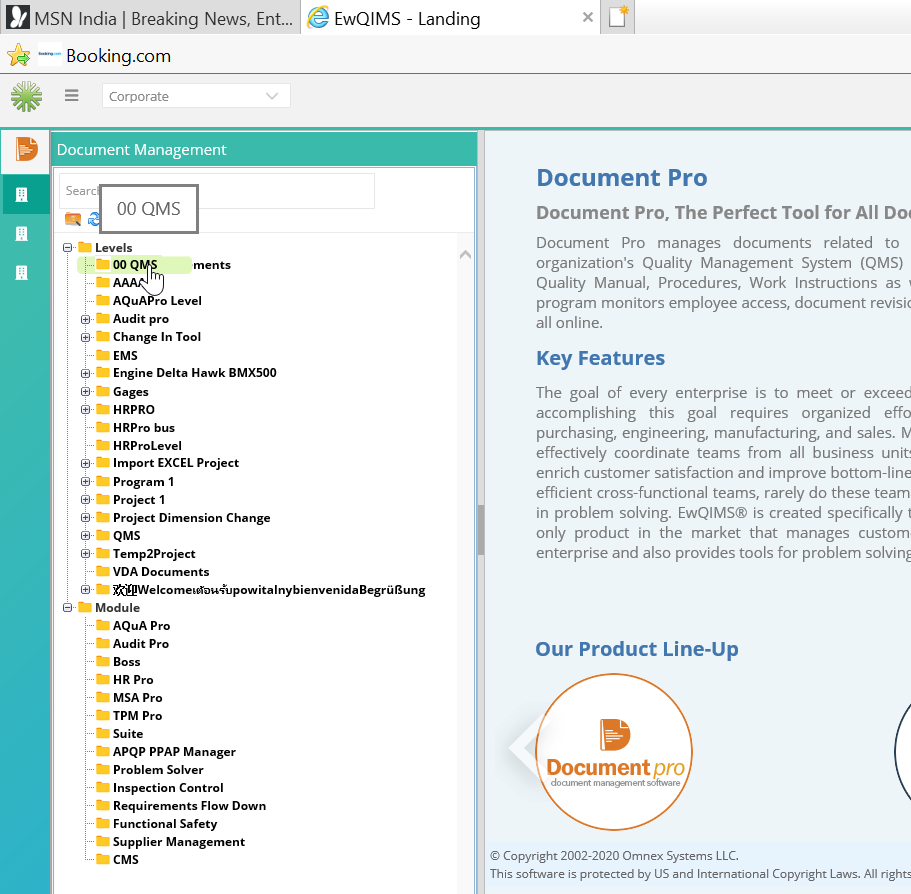Click the Our Product Line-Up heading
The width and height of the screenshot is (911, 894).
[x=637, y=649]
